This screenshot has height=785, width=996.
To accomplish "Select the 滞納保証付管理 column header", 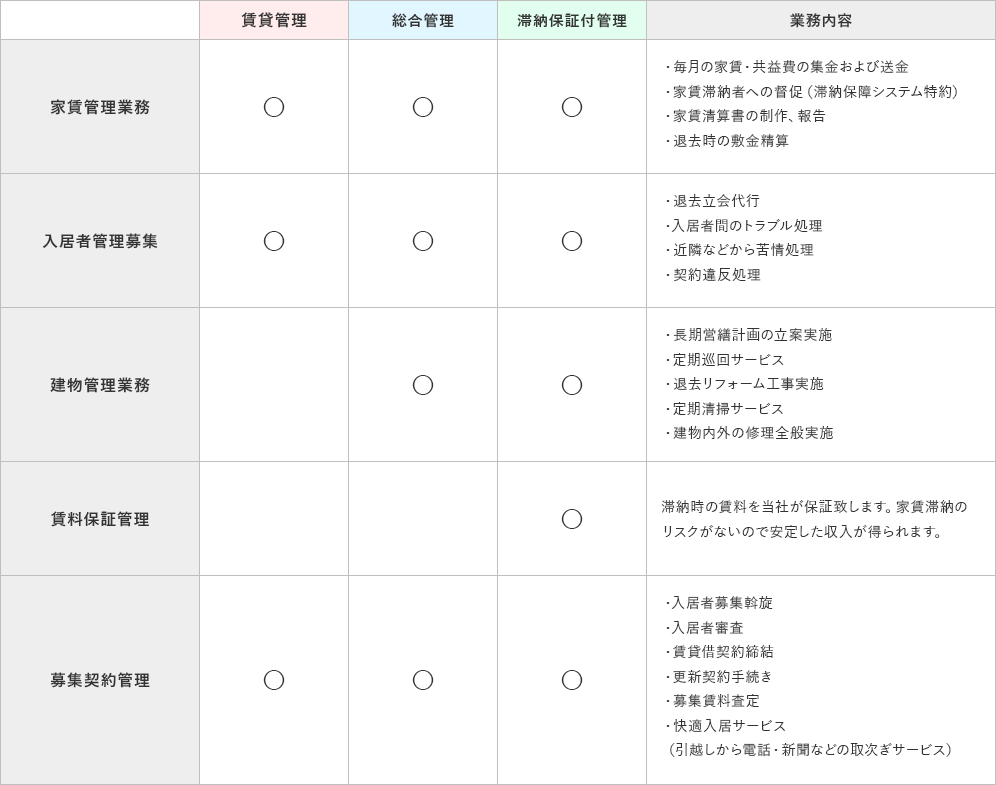I will click(572, 20).
